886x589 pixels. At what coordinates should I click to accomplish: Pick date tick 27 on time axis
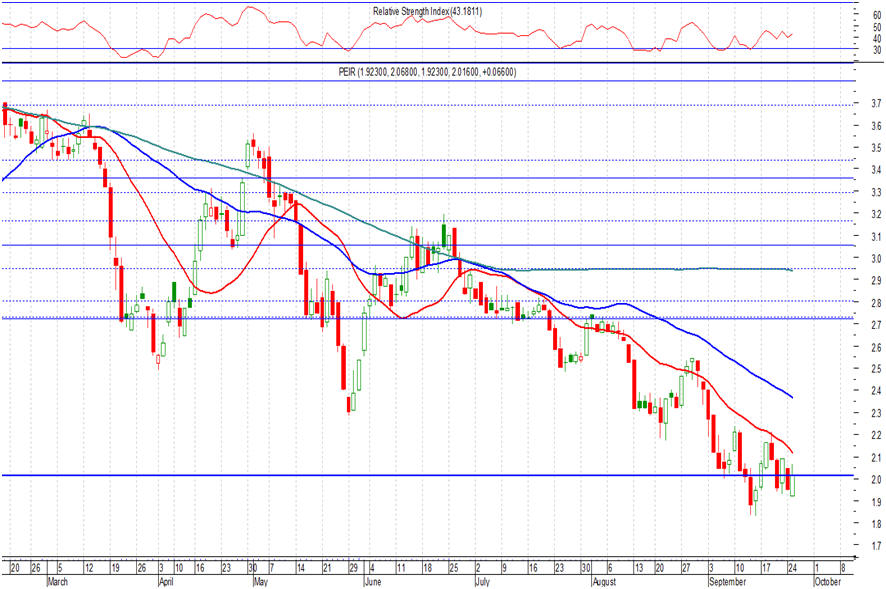(686, 568)
